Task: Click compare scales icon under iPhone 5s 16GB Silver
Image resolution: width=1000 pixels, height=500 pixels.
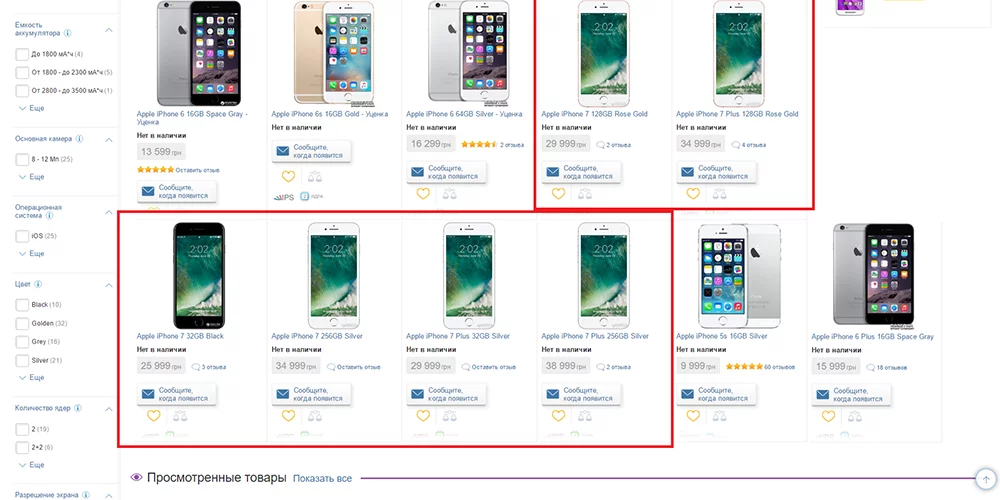Action: [x=719, y=416]
